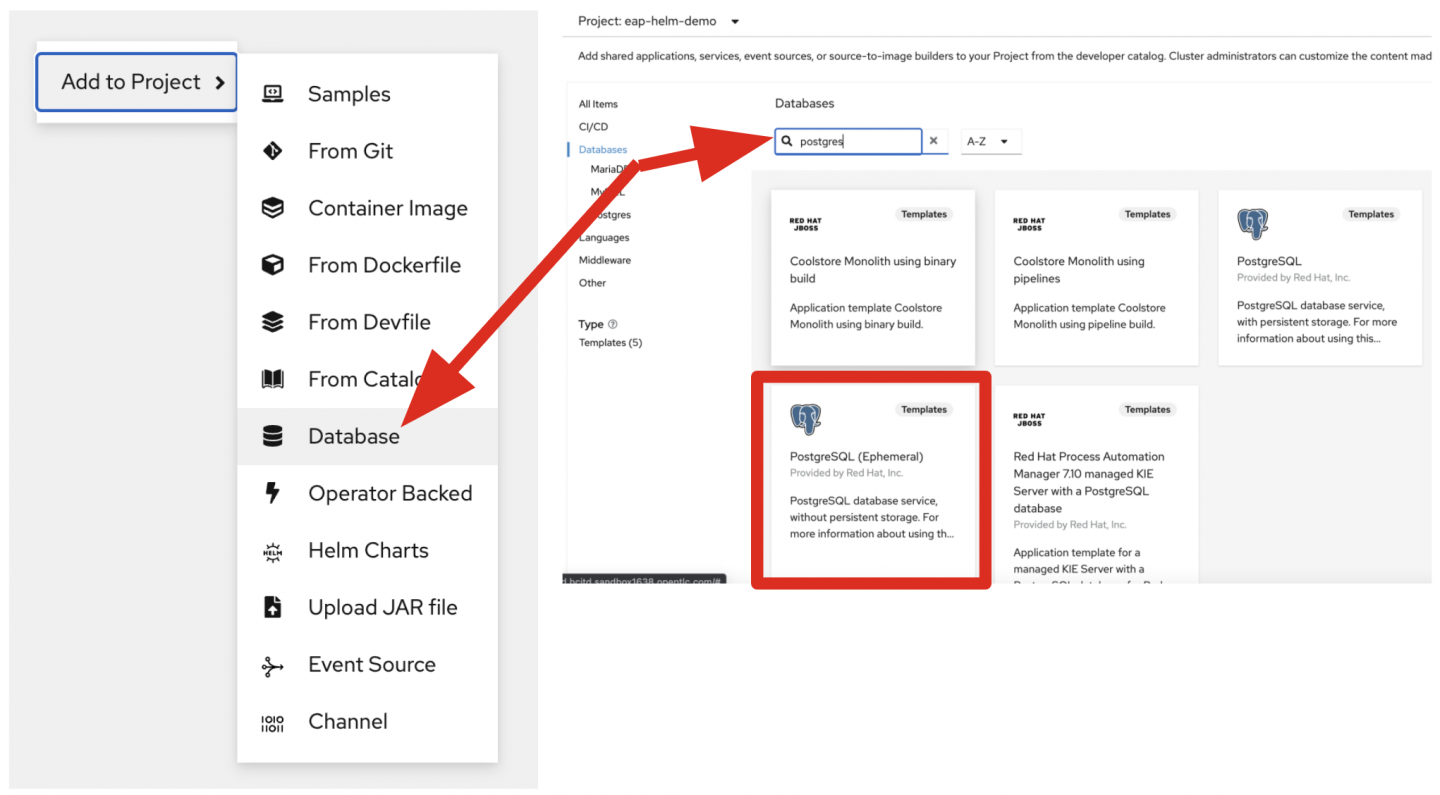
Task: Select the CI/CD category filter
Action: [593, 127]
